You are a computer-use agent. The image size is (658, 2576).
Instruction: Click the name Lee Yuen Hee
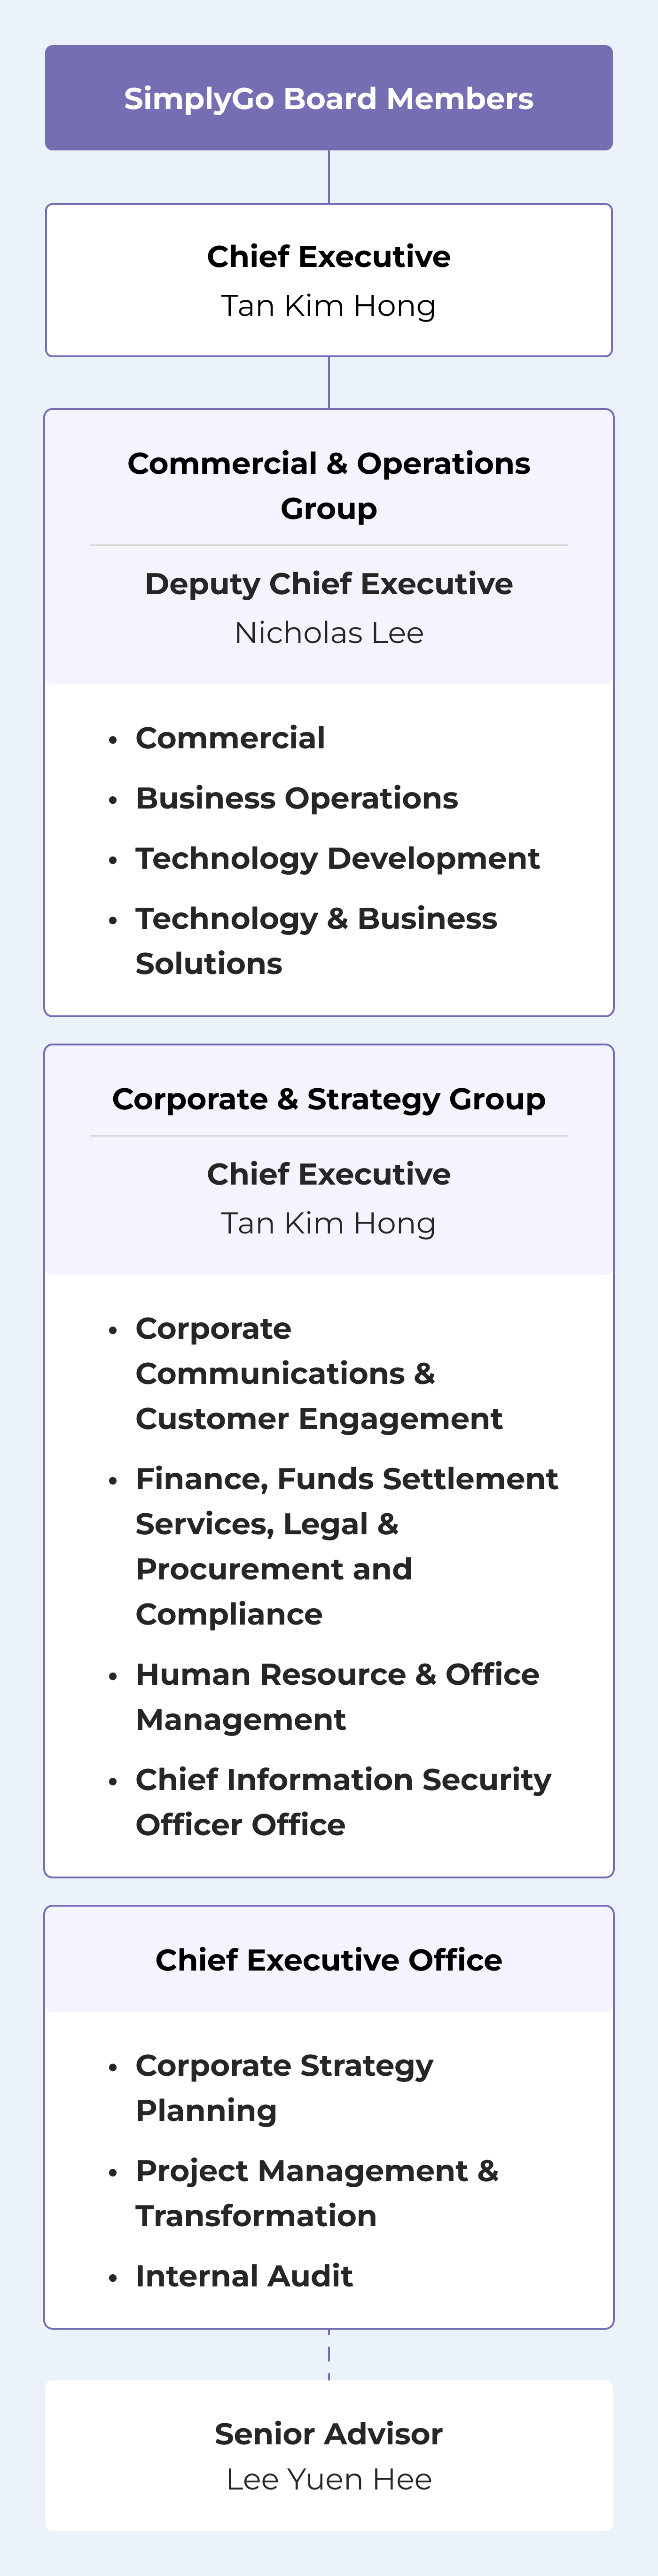pyautogui.click(x=328, y=2479)
